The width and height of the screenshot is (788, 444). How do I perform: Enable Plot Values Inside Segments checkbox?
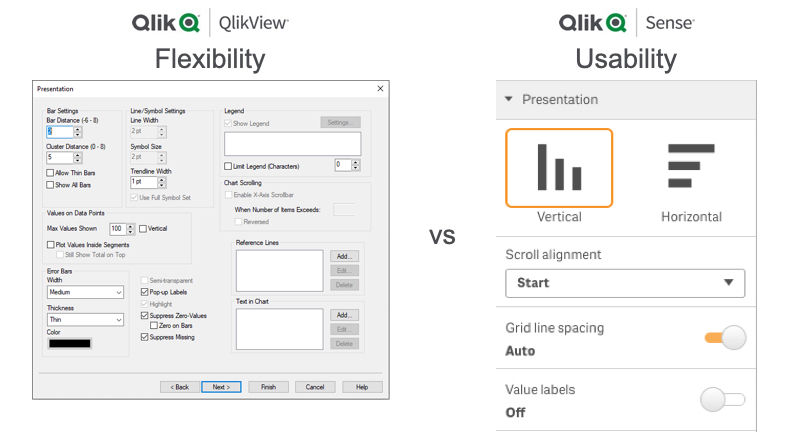point(51,245)
